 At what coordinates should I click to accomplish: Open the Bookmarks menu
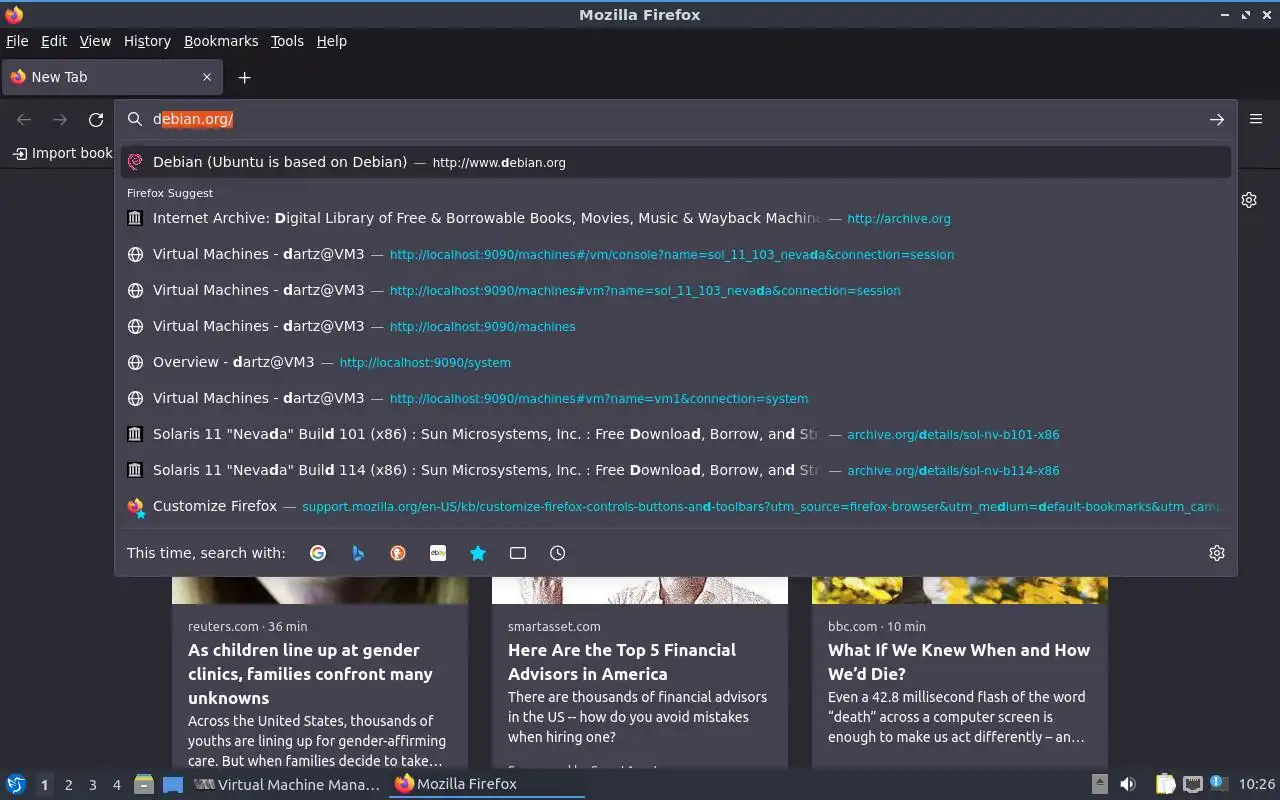click(x=221, y=41)
